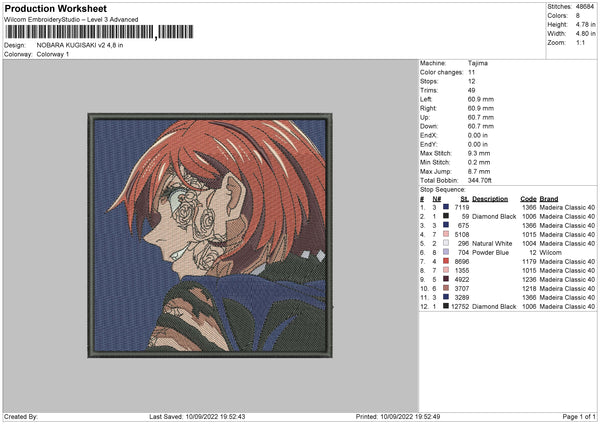This screenshot has width=600, height=424.
Task: Click the embroidered design preview image
Action: tap(210, 235)
